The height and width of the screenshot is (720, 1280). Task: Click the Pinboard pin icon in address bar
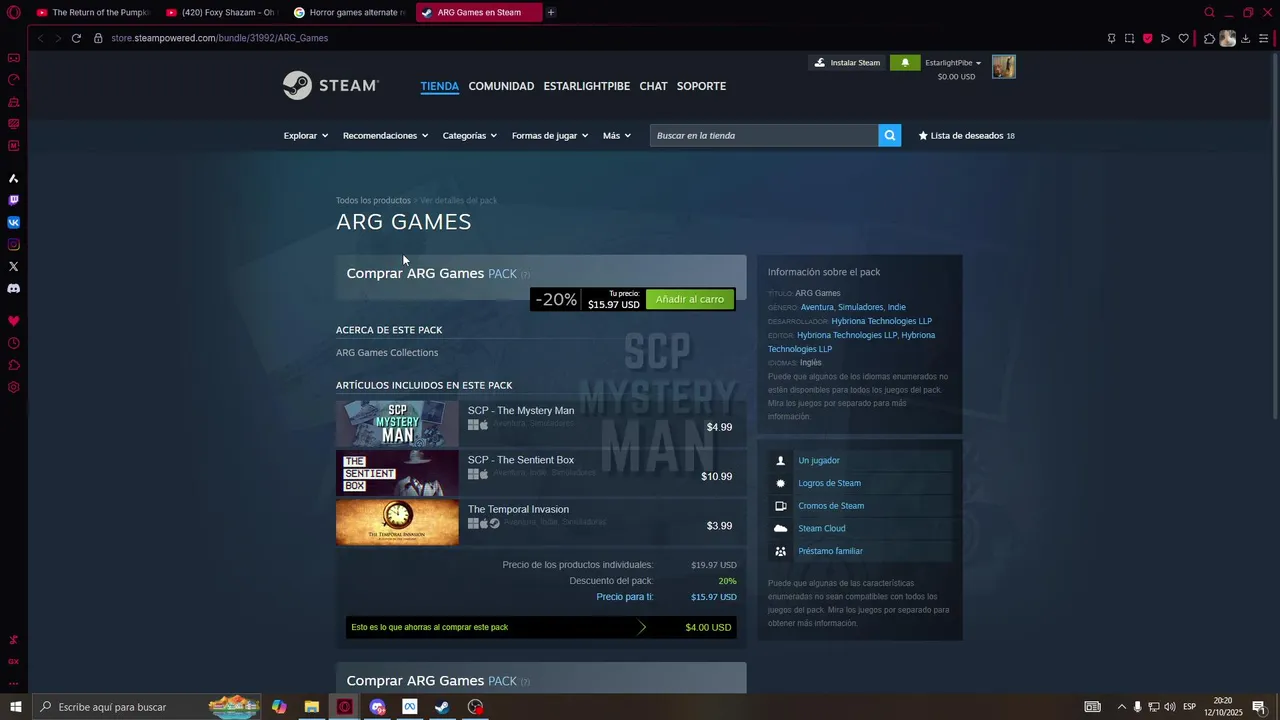1111,38
